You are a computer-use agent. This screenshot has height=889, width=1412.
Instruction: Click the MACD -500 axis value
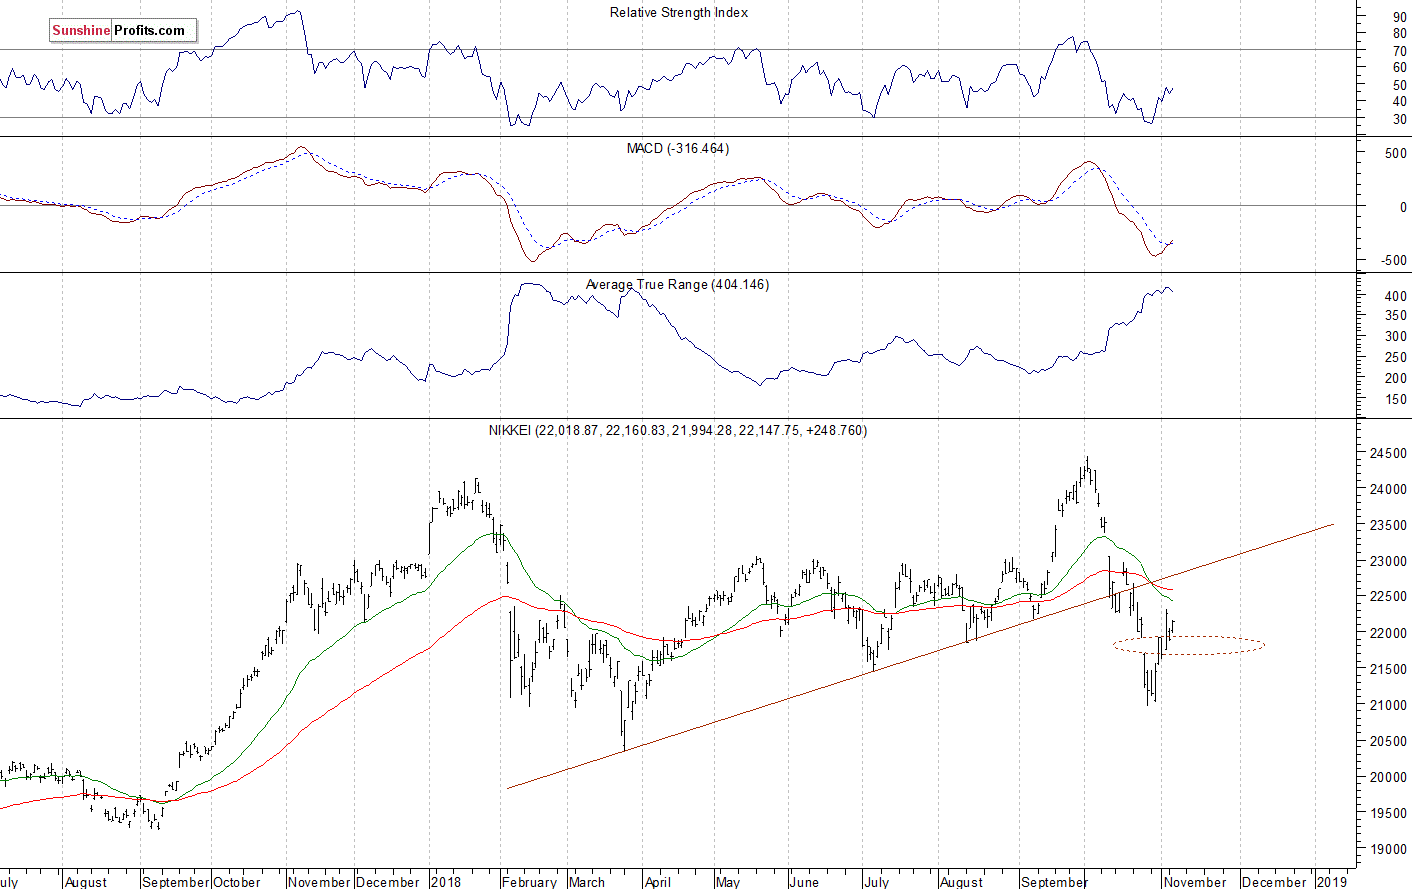tap(1393, 261)
